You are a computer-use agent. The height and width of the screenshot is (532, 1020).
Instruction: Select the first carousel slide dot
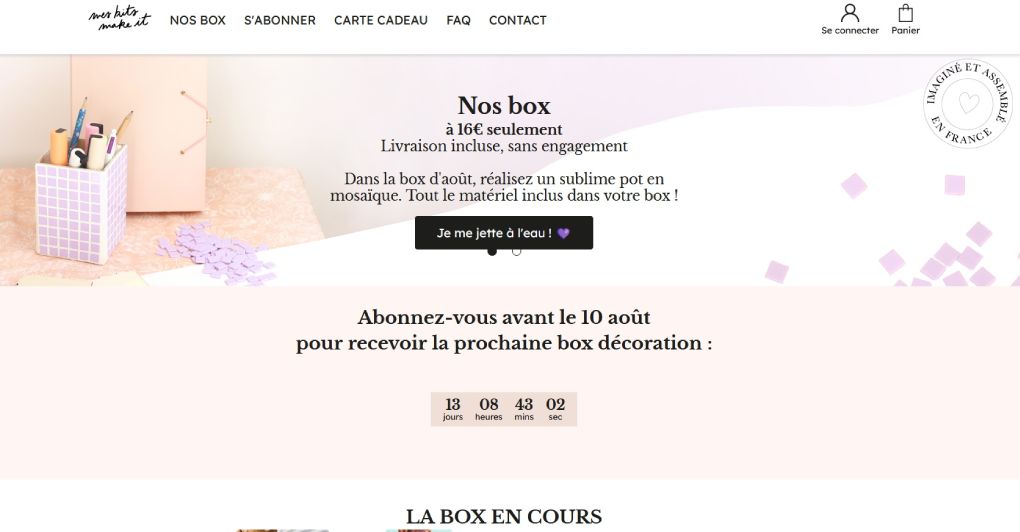(492, 252)
